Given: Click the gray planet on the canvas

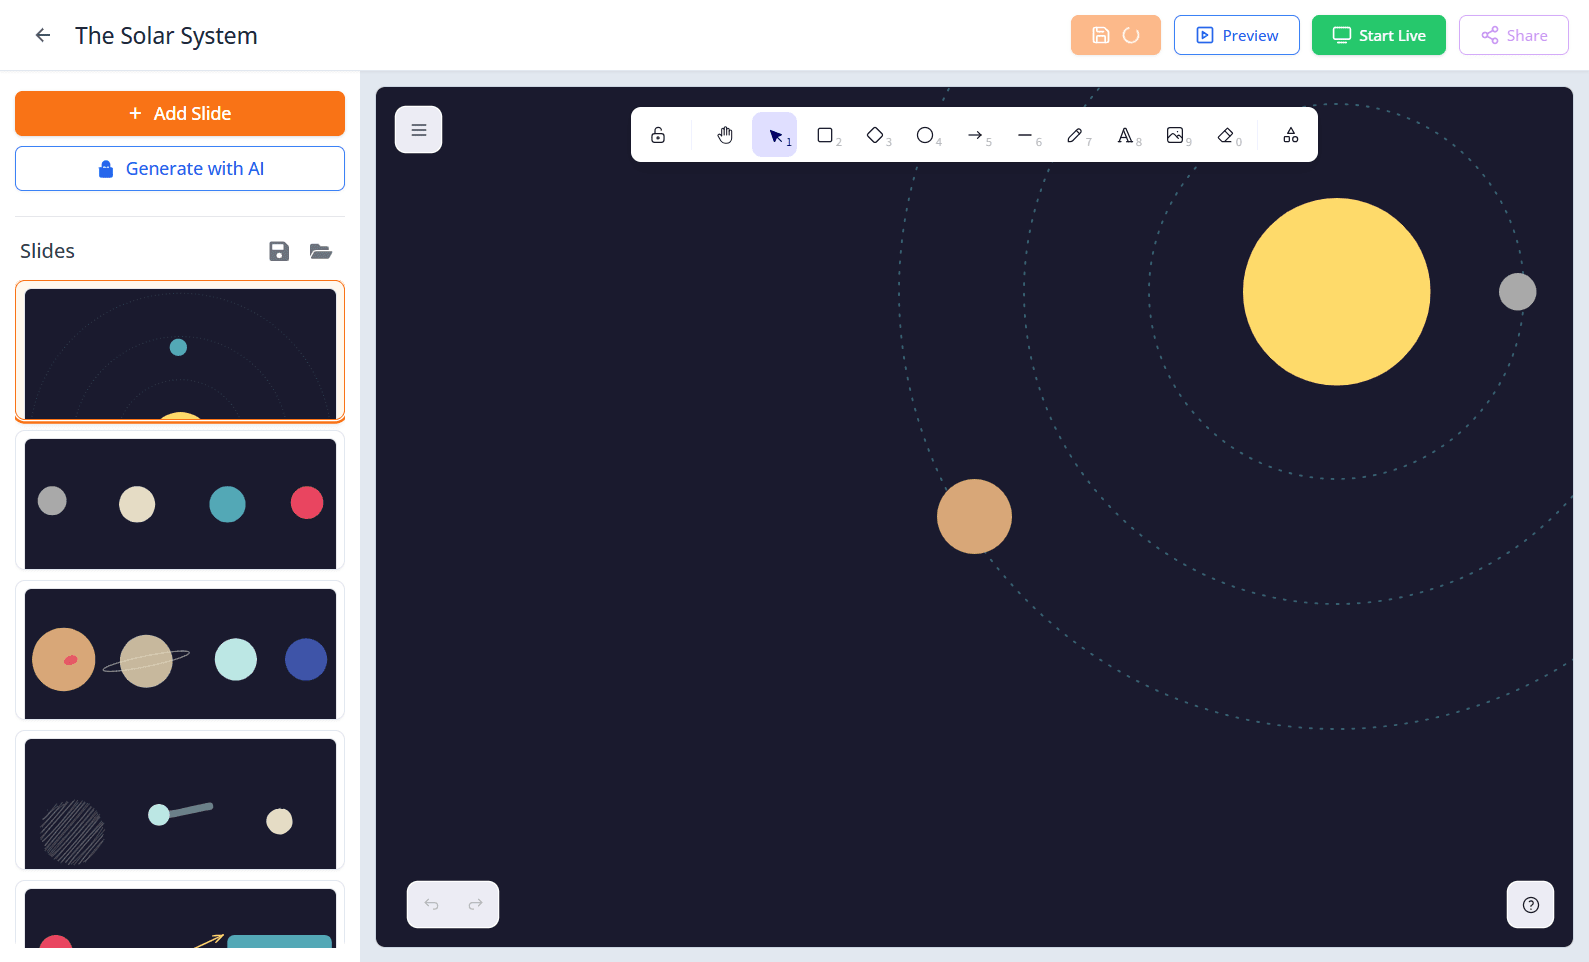Looking at the screenshot, I should (x=1517, y=292).
